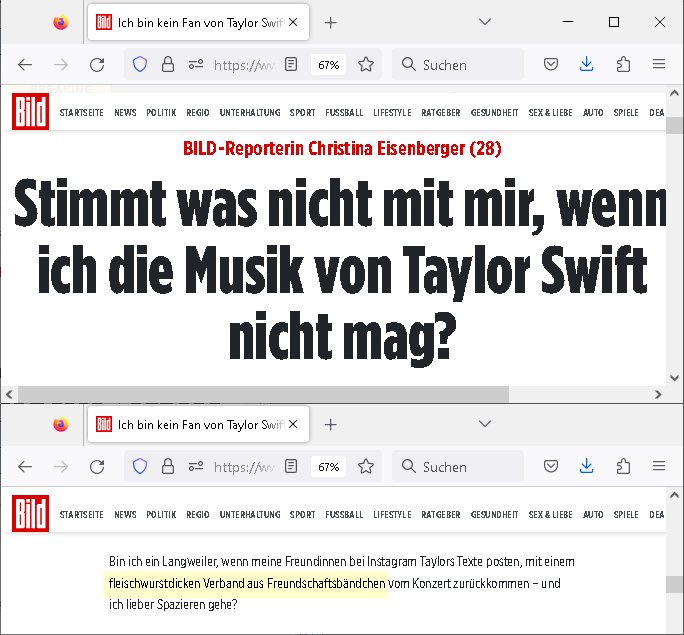Screen dimensions: 684x635
Task: Open Downloads arrow in upper window toolbar
Action: (x=586, y=64)
